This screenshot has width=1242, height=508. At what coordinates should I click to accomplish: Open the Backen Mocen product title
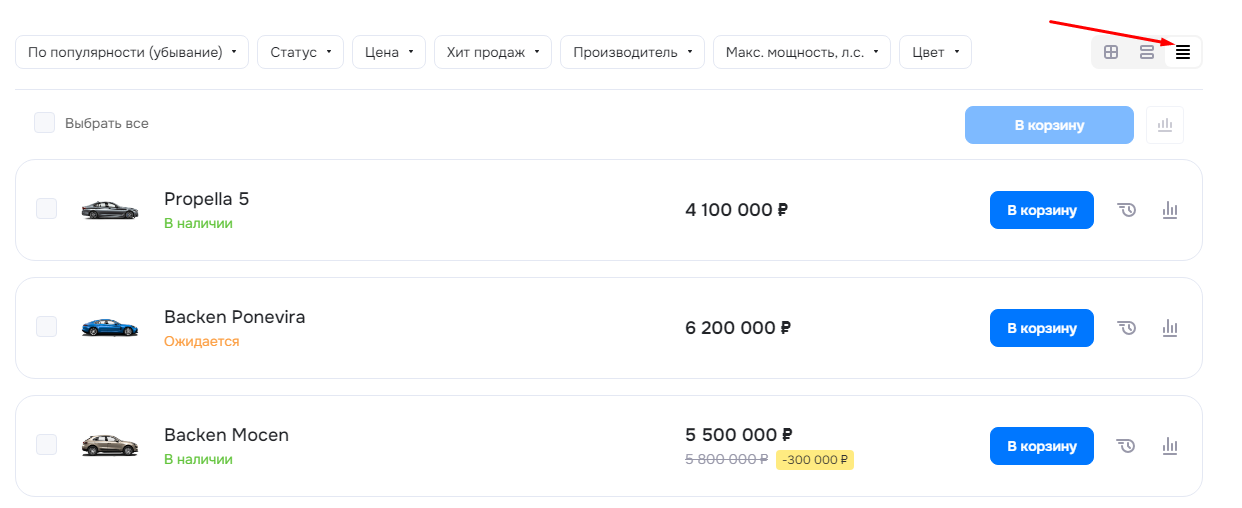(226, 435)
